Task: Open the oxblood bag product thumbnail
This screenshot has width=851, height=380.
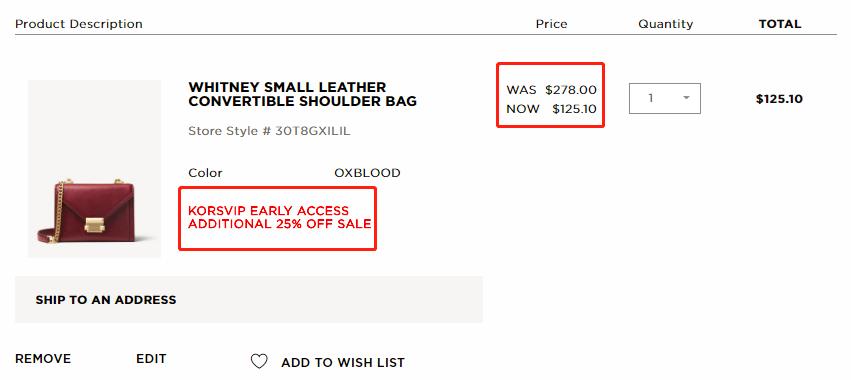Action: (x=94, y=168)
